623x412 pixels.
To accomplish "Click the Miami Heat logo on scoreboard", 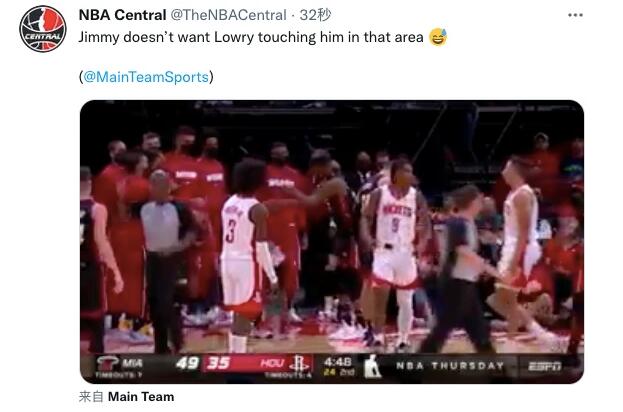I will [x=107, y=364].
